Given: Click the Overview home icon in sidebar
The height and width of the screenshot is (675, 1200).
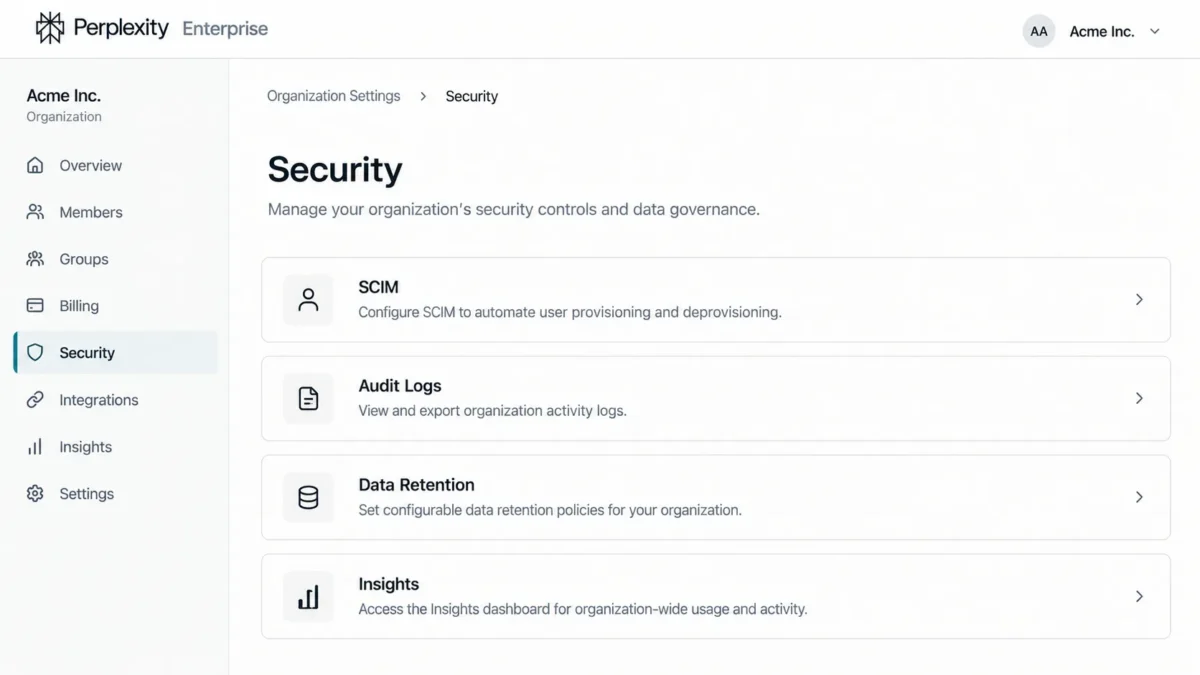Looking at the screenshot, I should coord(35,166).
